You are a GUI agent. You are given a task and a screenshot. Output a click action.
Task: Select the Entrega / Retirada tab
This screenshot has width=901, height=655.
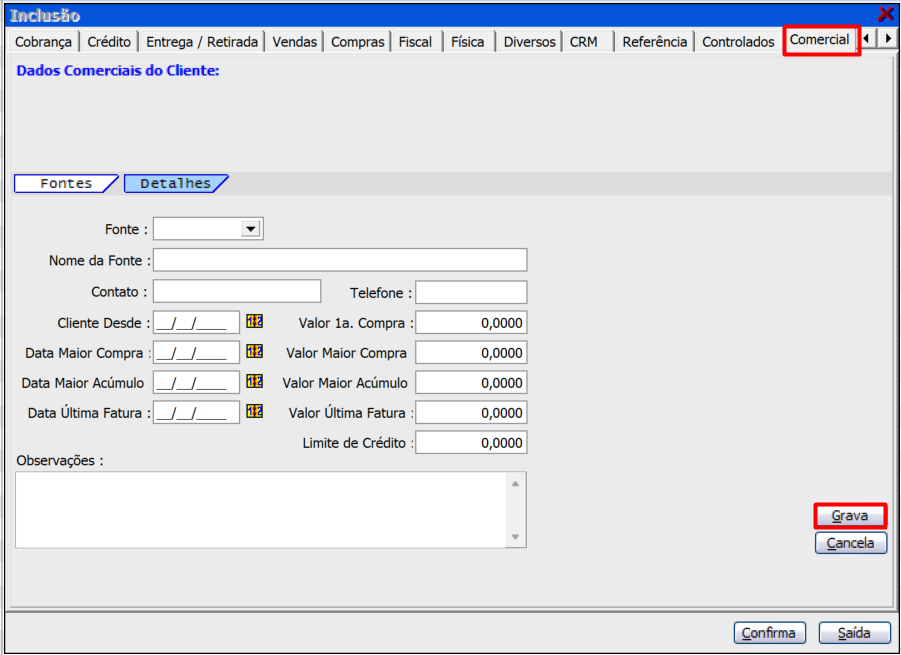pyautogui.click(x=202, y=42)
